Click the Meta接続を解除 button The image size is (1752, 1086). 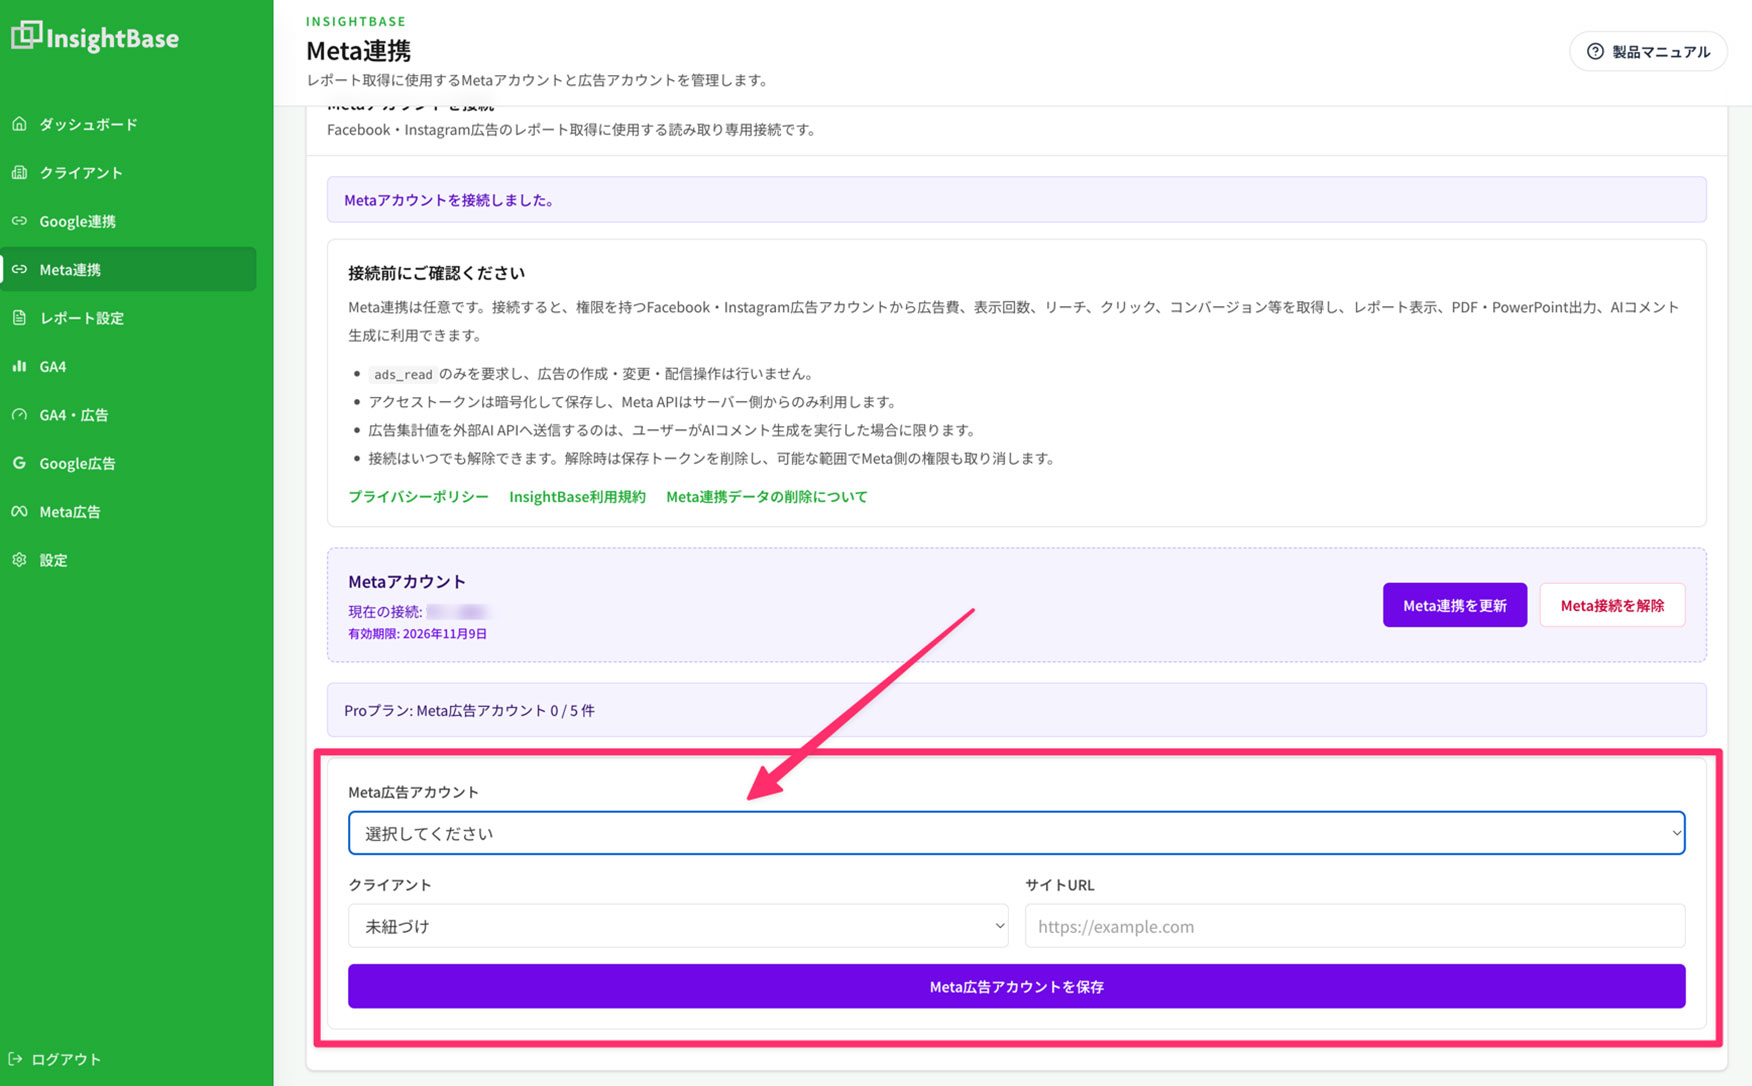[x=1612, y=605]
